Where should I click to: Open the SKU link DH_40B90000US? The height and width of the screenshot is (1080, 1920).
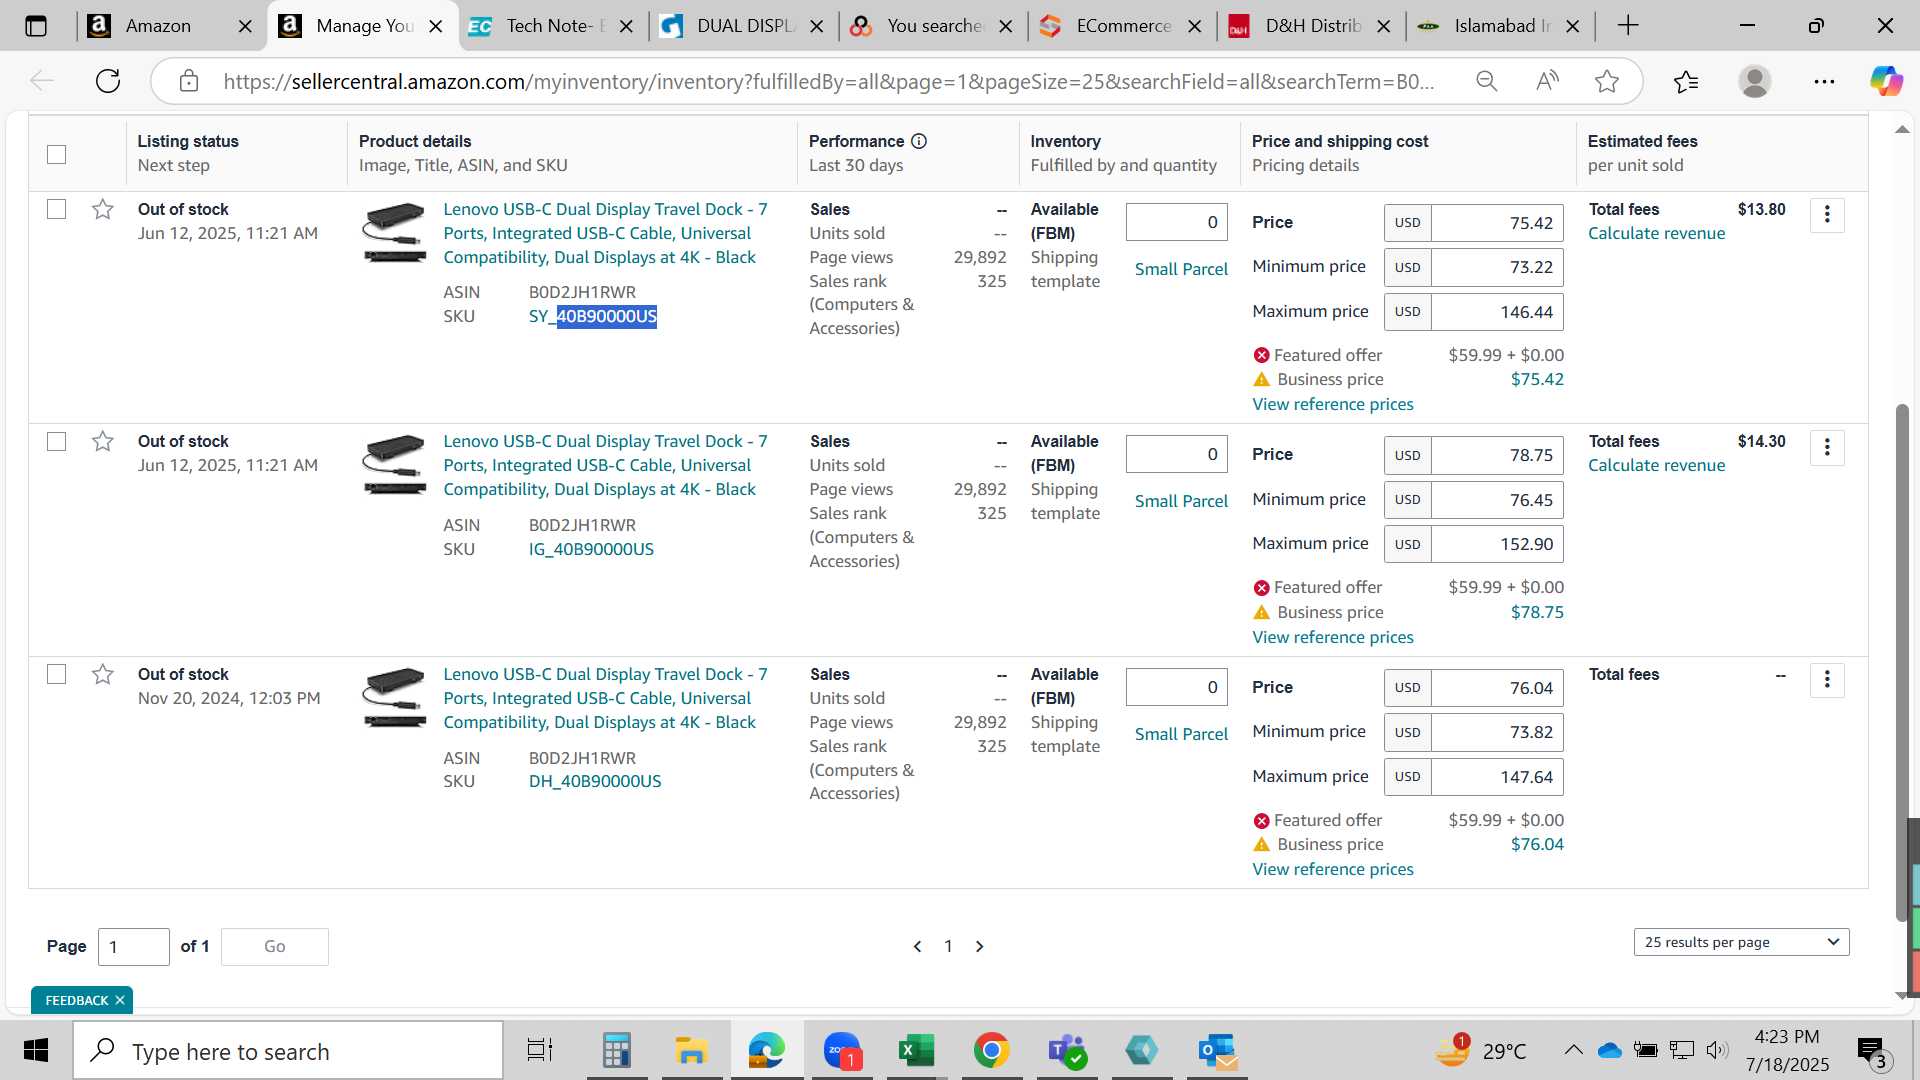(595, 781)
